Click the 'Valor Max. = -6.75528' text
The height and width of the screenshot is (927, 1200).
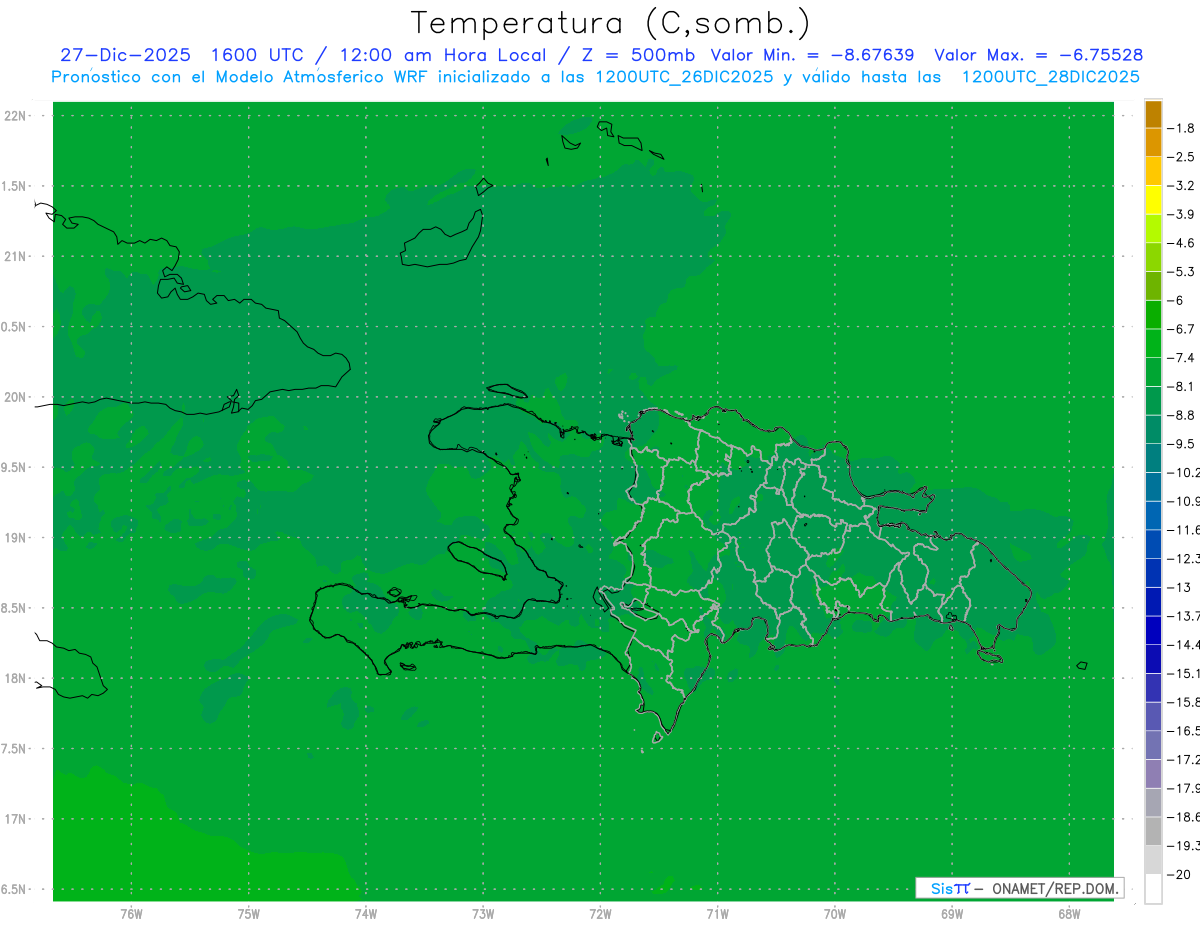point(1038,55)
